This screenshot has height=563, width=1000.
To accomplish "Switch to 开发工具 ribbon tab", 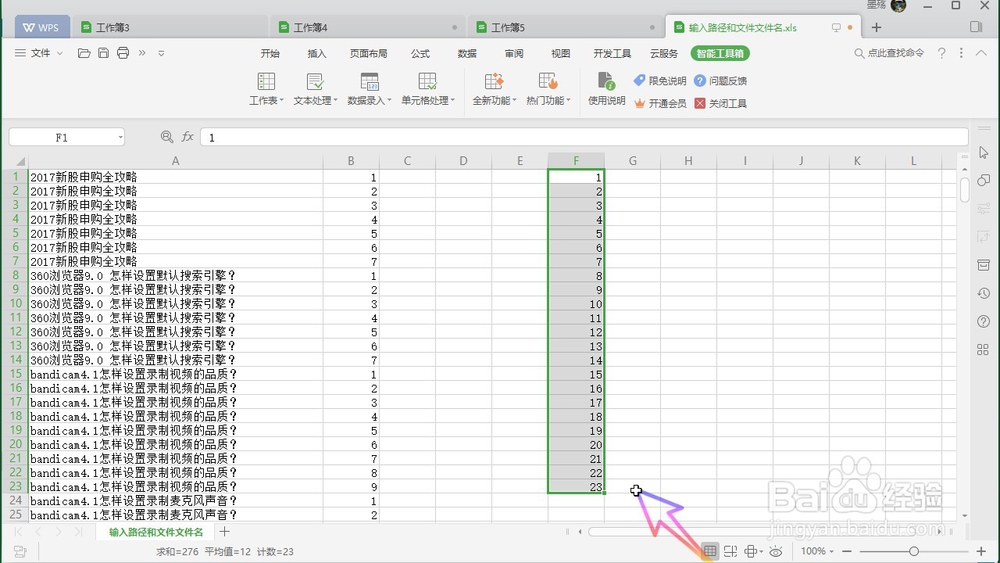I will (612, 54).
